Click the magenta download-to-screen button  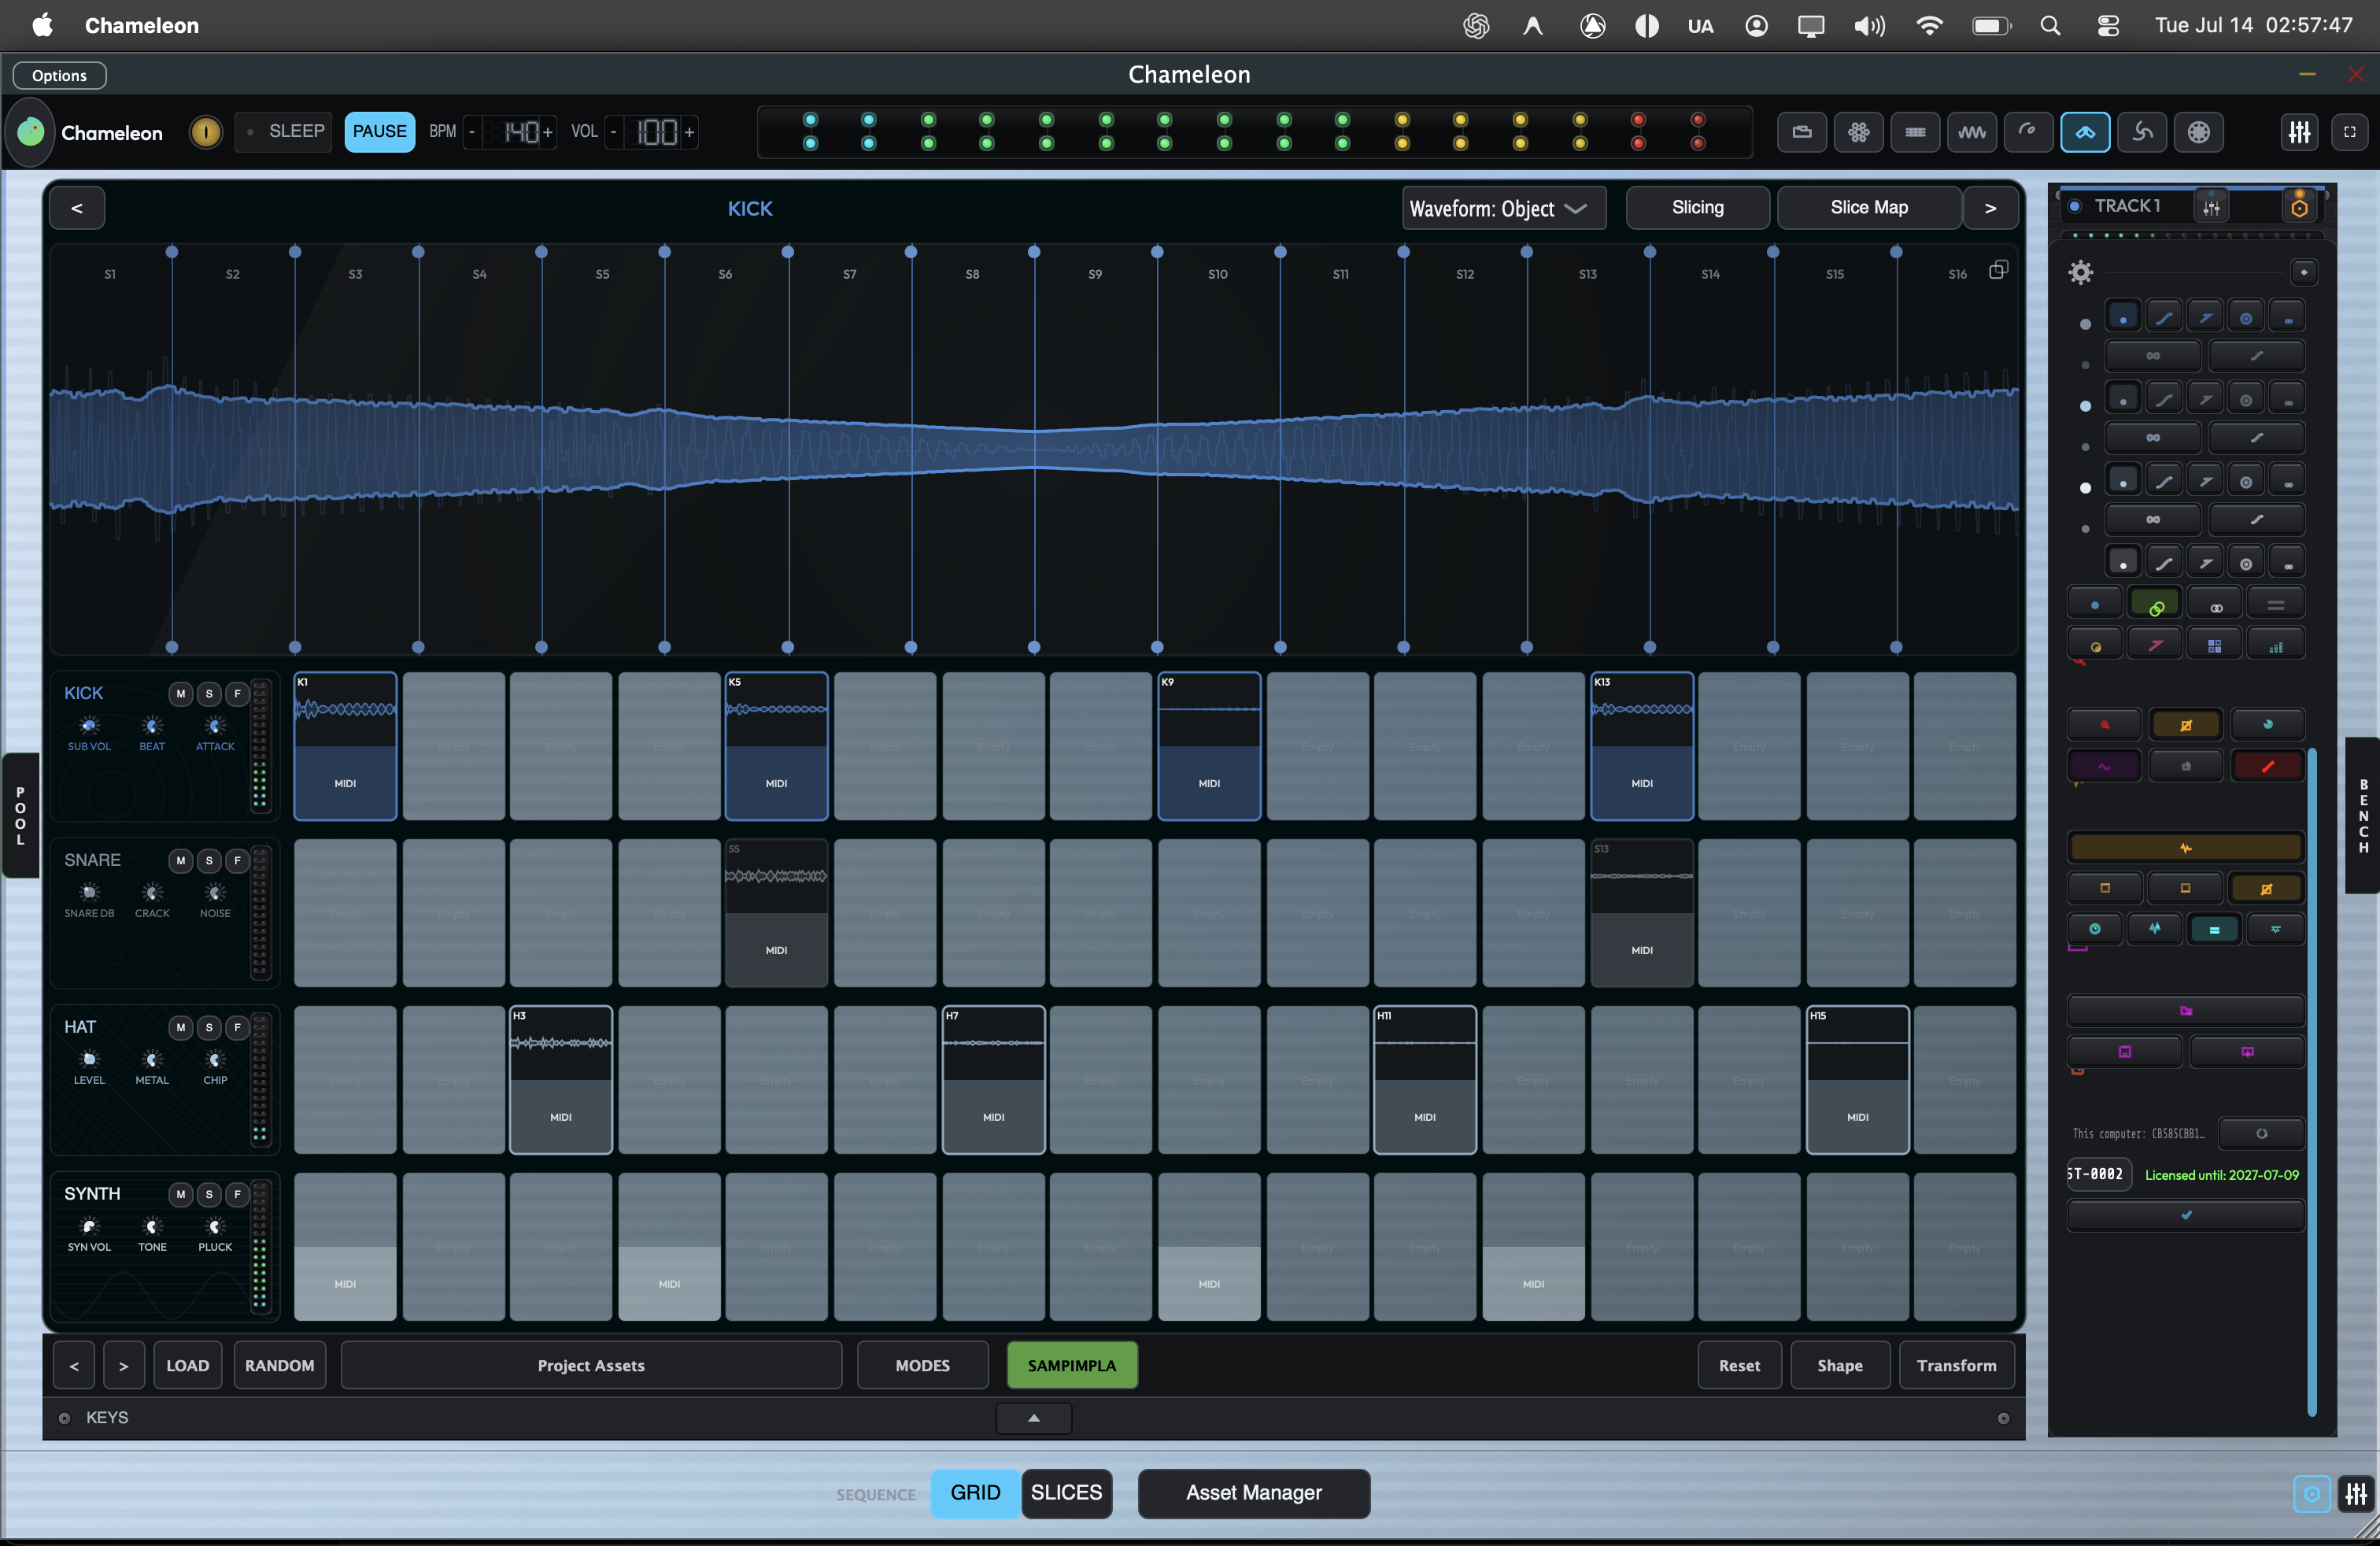pyautogui.click(x=2247, y=1052)
